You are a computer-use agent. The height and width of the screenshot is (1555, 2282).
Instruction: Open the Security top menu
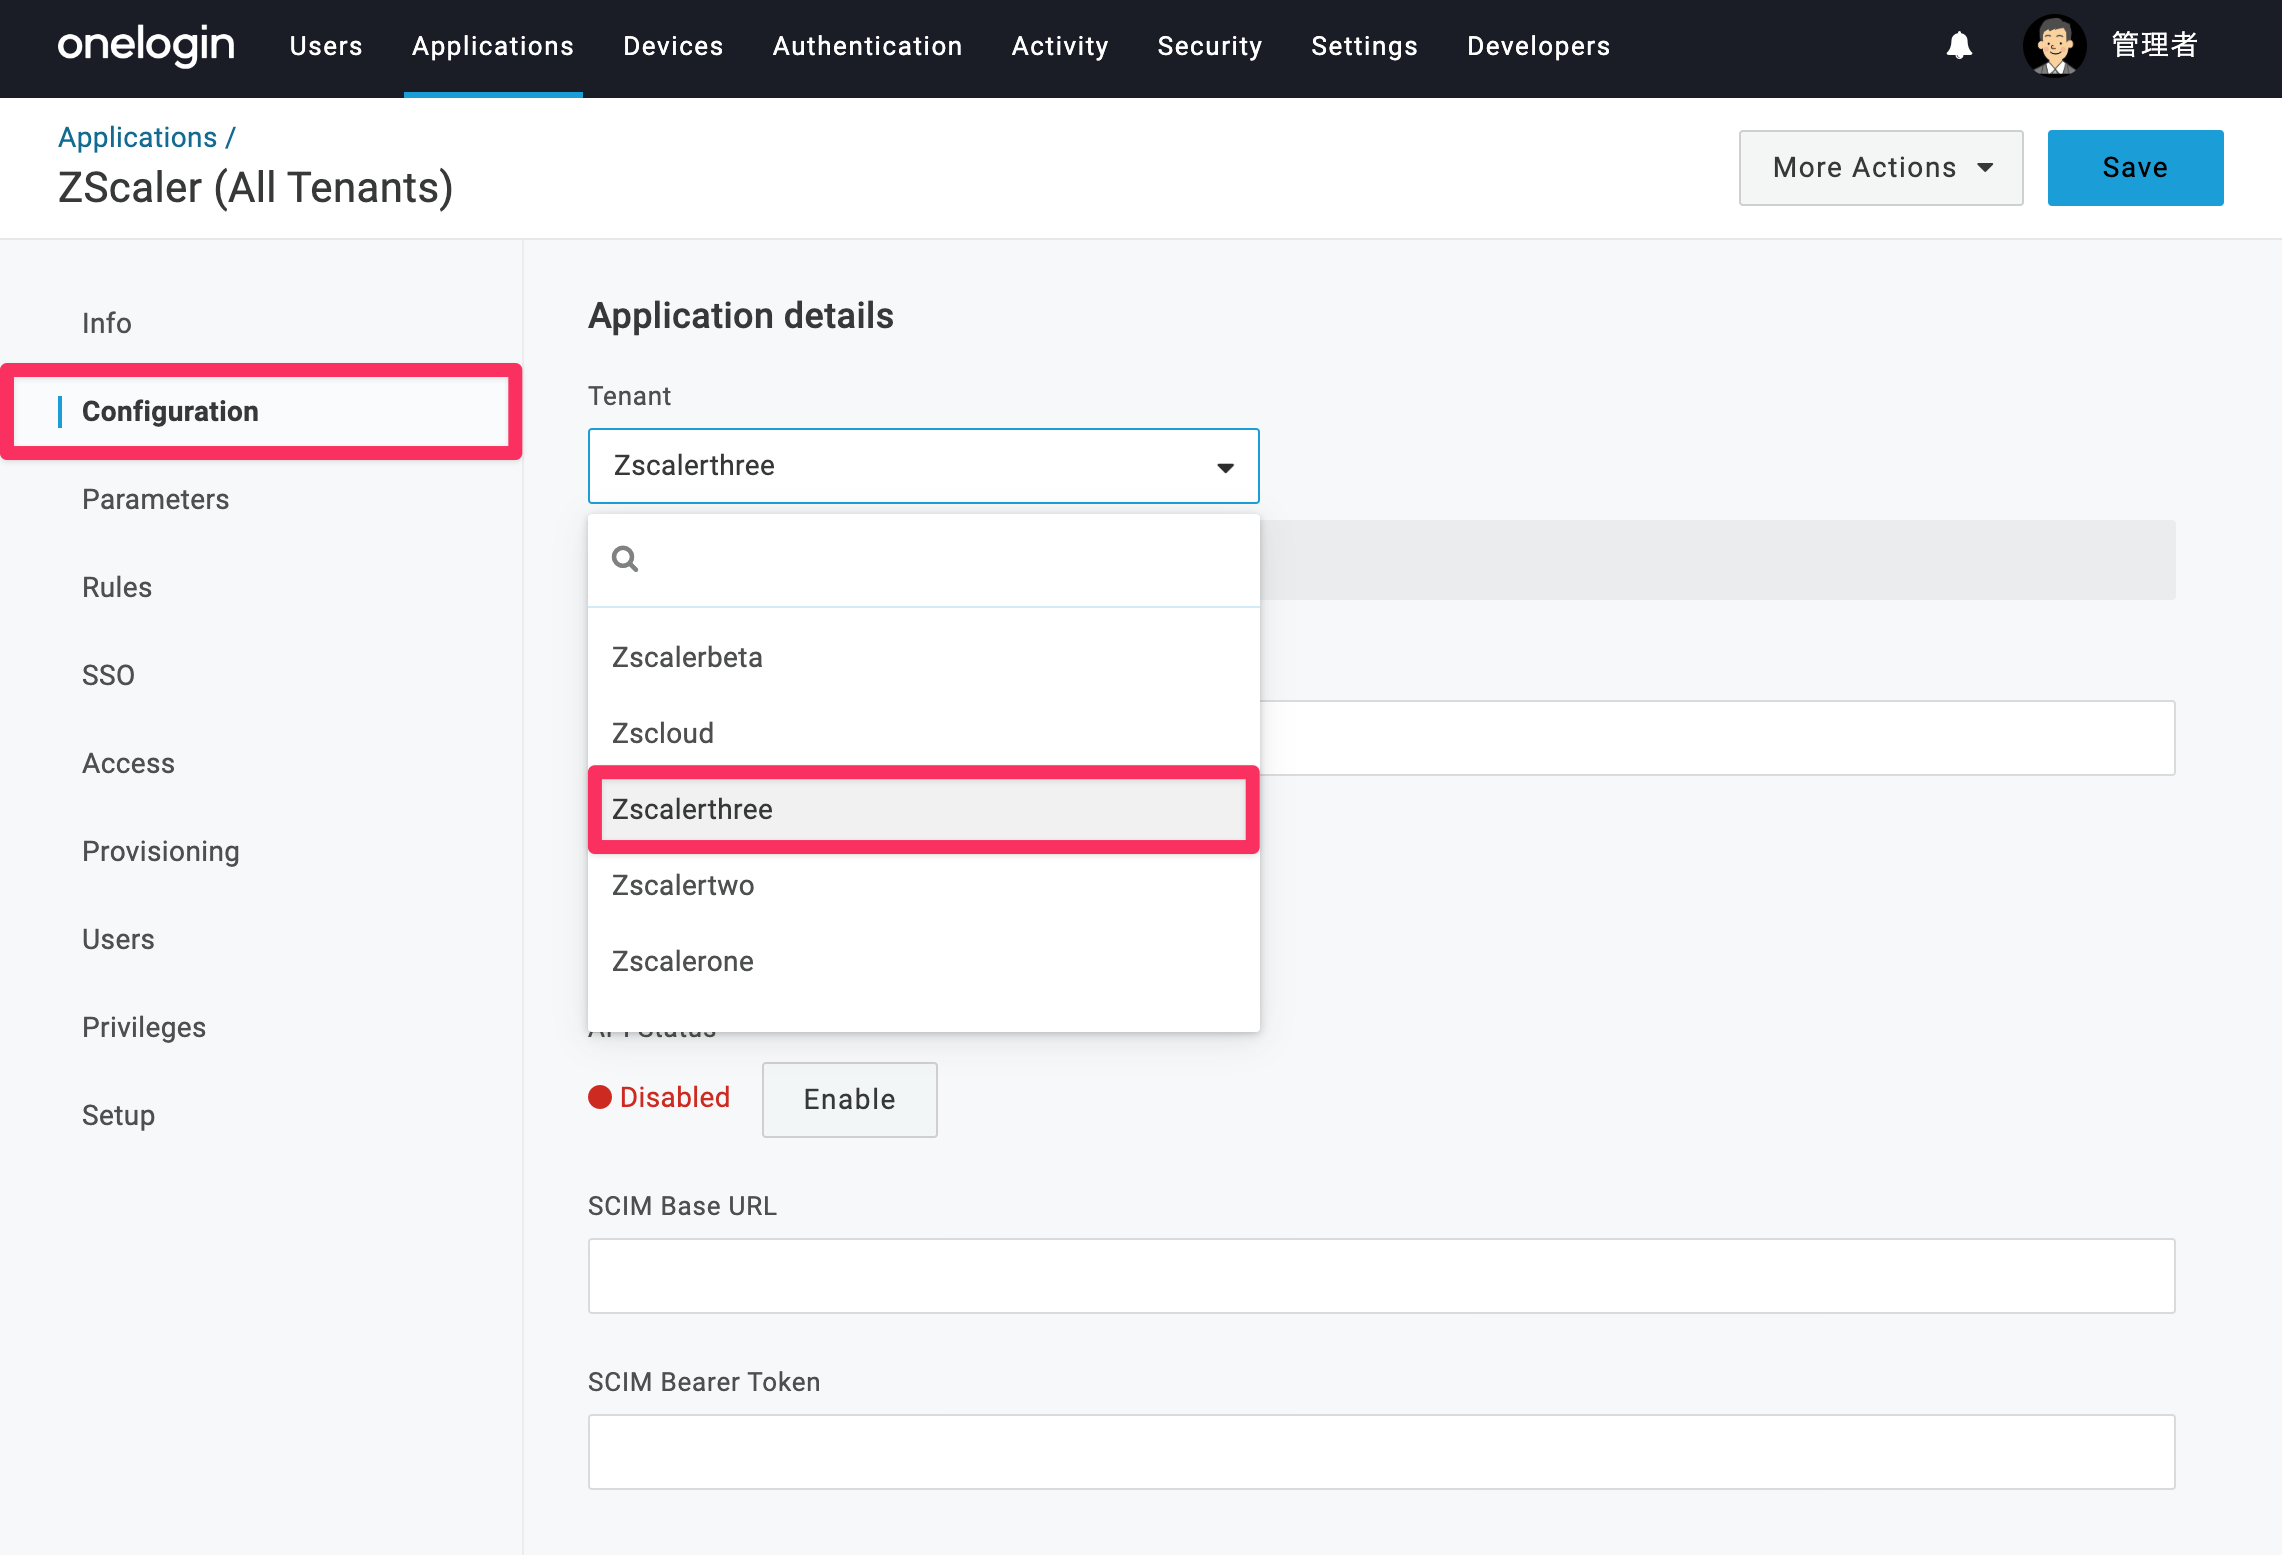click(1210, 46)
